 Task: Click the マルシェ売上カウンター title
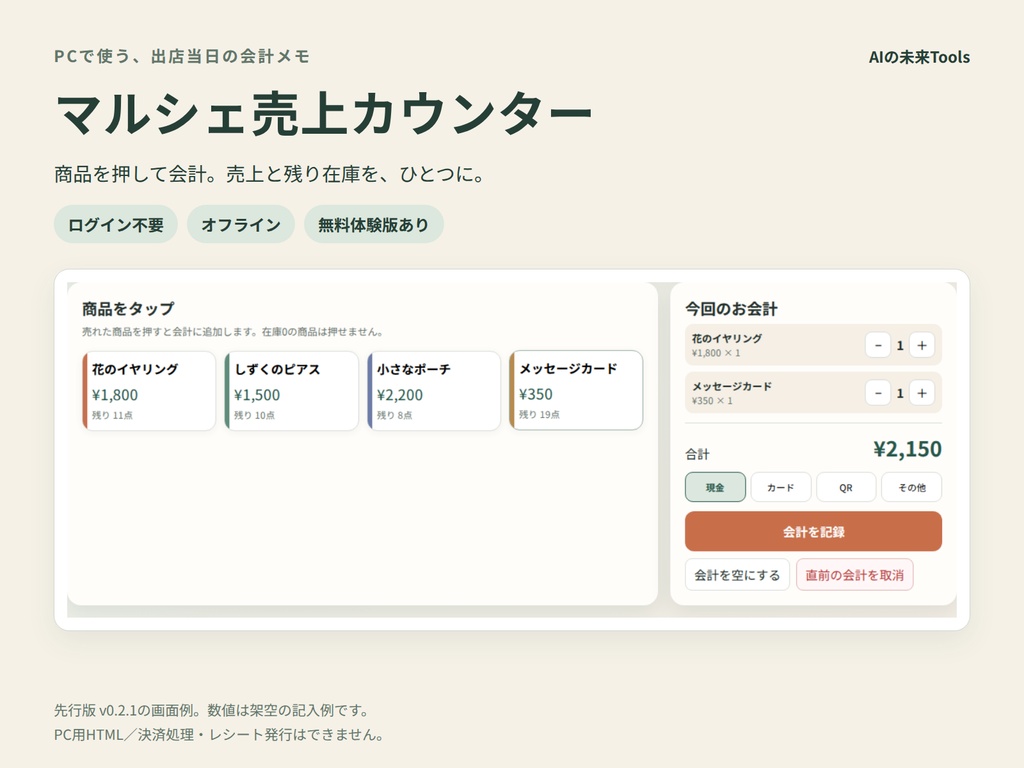point(323,114)
